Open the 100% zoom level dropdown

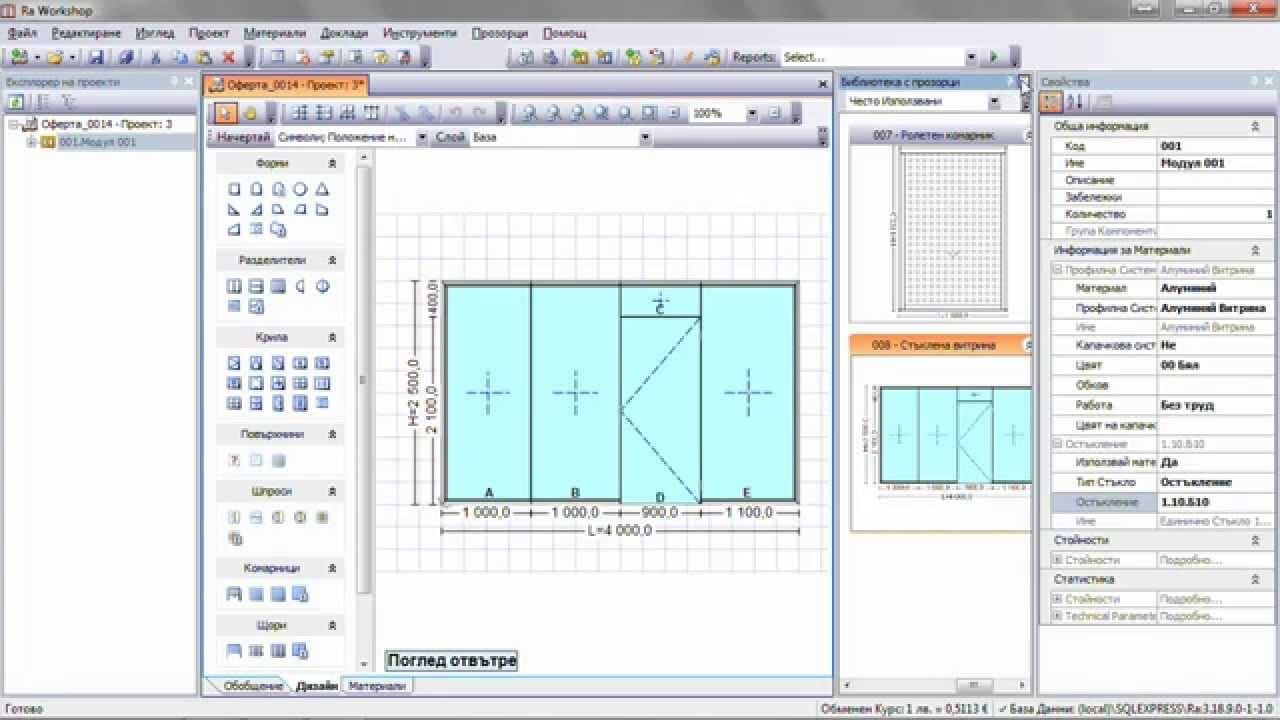click(751, 113)
